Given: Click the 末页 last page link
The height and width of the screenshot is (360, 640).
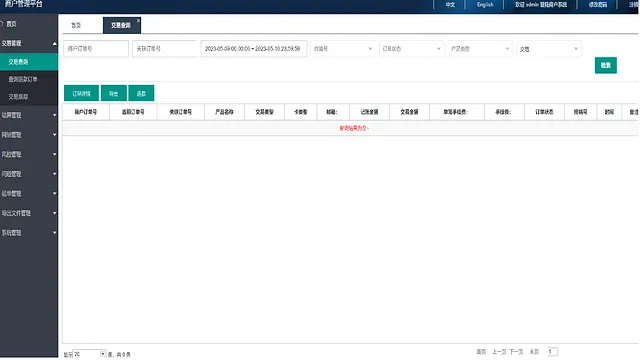Looking at the screenshot, I should coord(534,352).
